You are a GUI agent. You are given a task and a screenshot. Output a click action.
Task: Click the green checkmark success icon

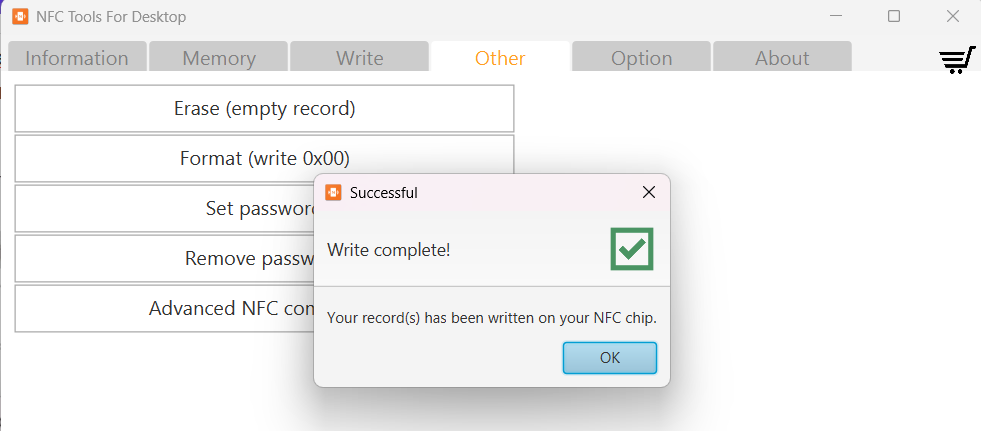(x=631, y=249)
